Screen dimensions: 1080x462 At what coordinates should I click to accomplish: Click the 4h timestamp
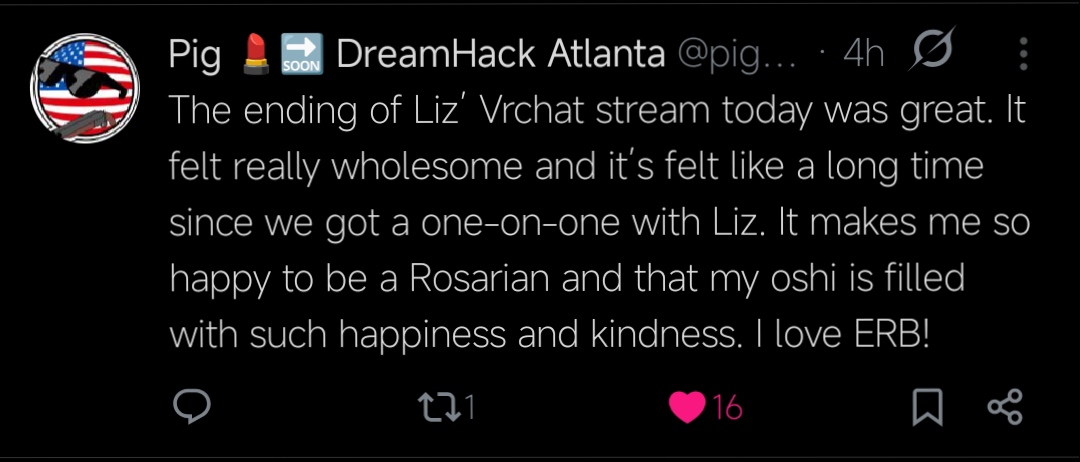(863, 55)
